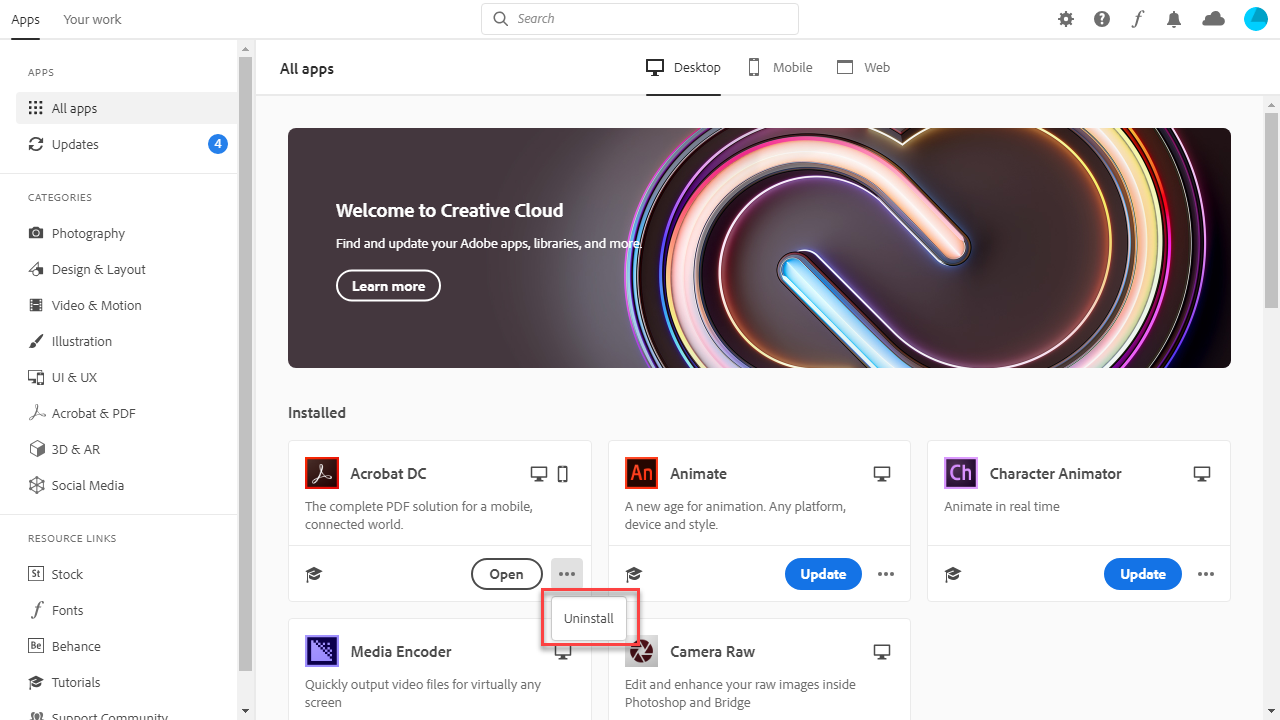The width and height of the screenshot is (1280, 720).
Task: Collapse the Acrobat DC more options menu
Action: point(567,574)
